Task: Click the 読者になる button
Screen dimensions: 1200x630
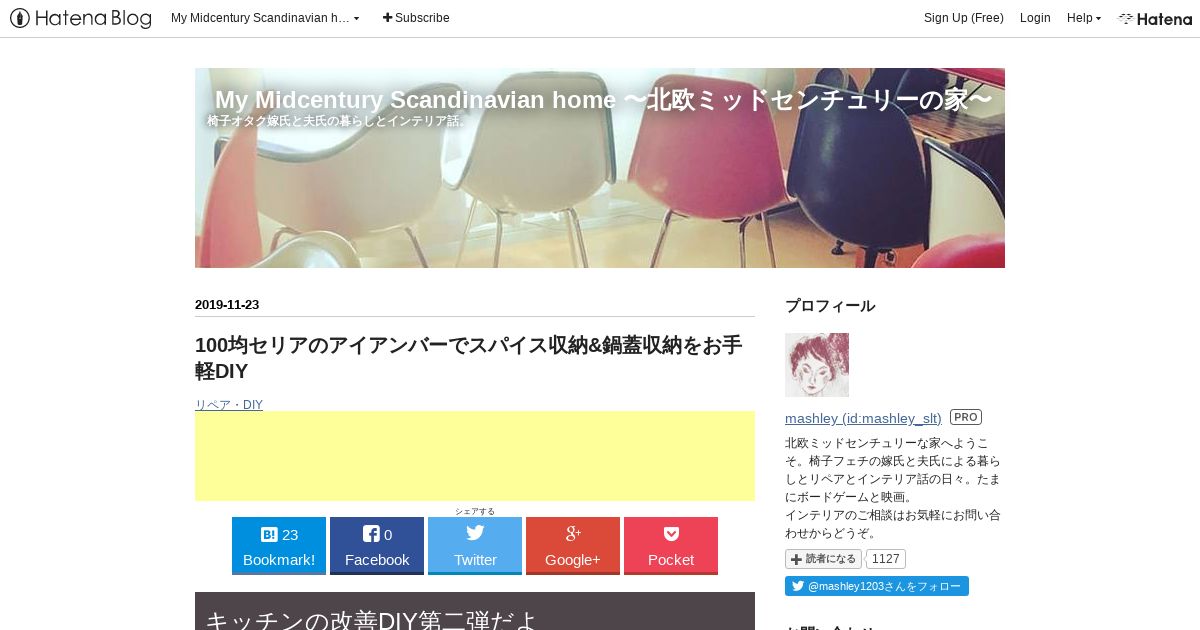Action: tap(823, 559)
